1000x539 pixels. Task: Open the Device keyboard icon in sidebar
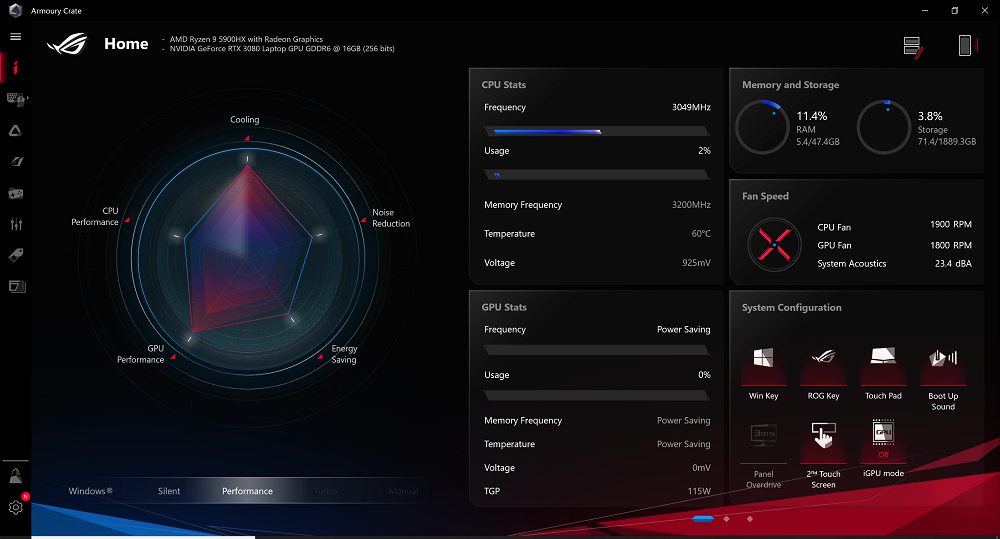15,99
